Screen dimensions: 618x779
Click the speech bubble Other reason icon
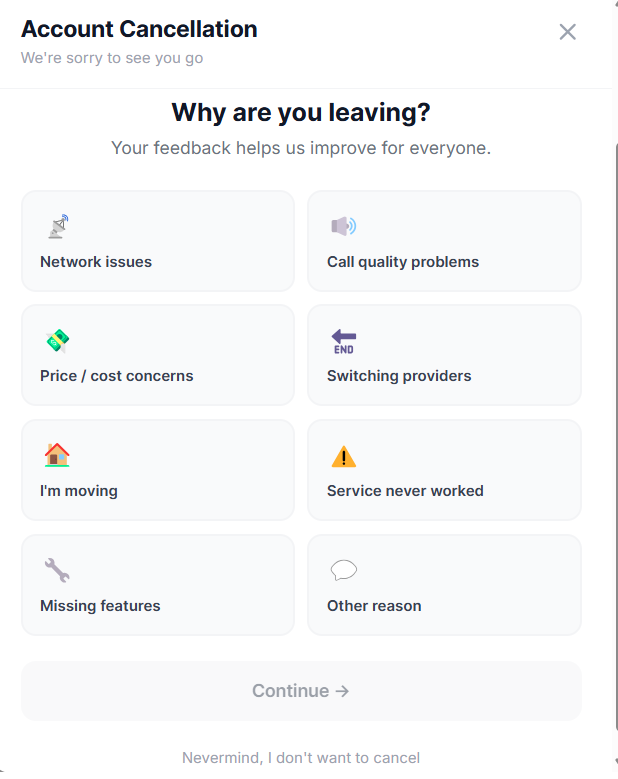coord(344,571)
